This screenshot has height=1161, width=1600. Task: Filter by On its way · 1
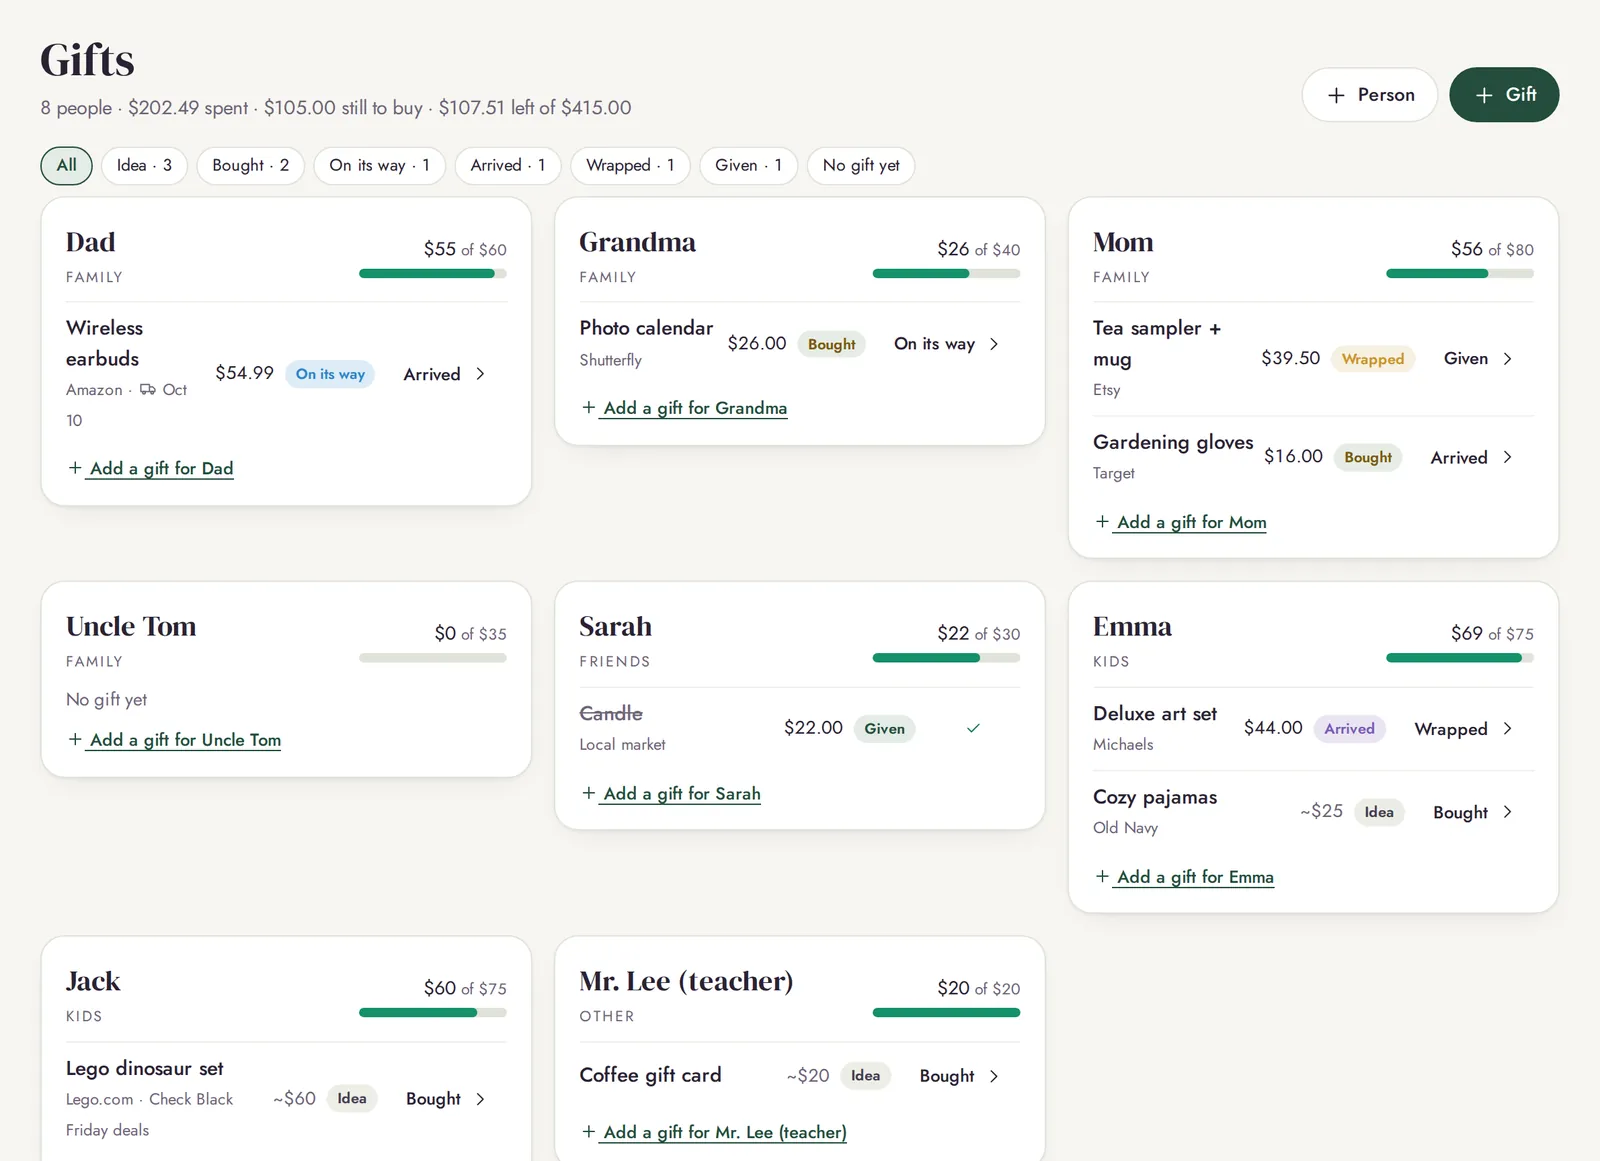[x=379, y=166]
